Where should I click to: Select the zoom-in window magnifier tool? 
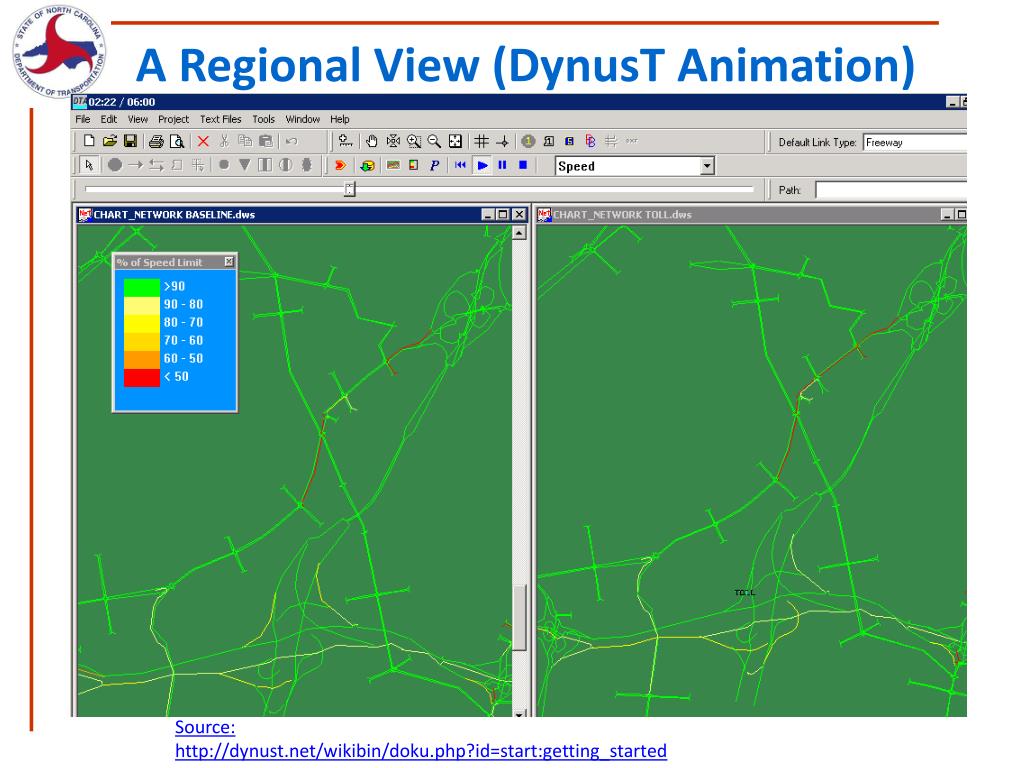tap(413, 141)
